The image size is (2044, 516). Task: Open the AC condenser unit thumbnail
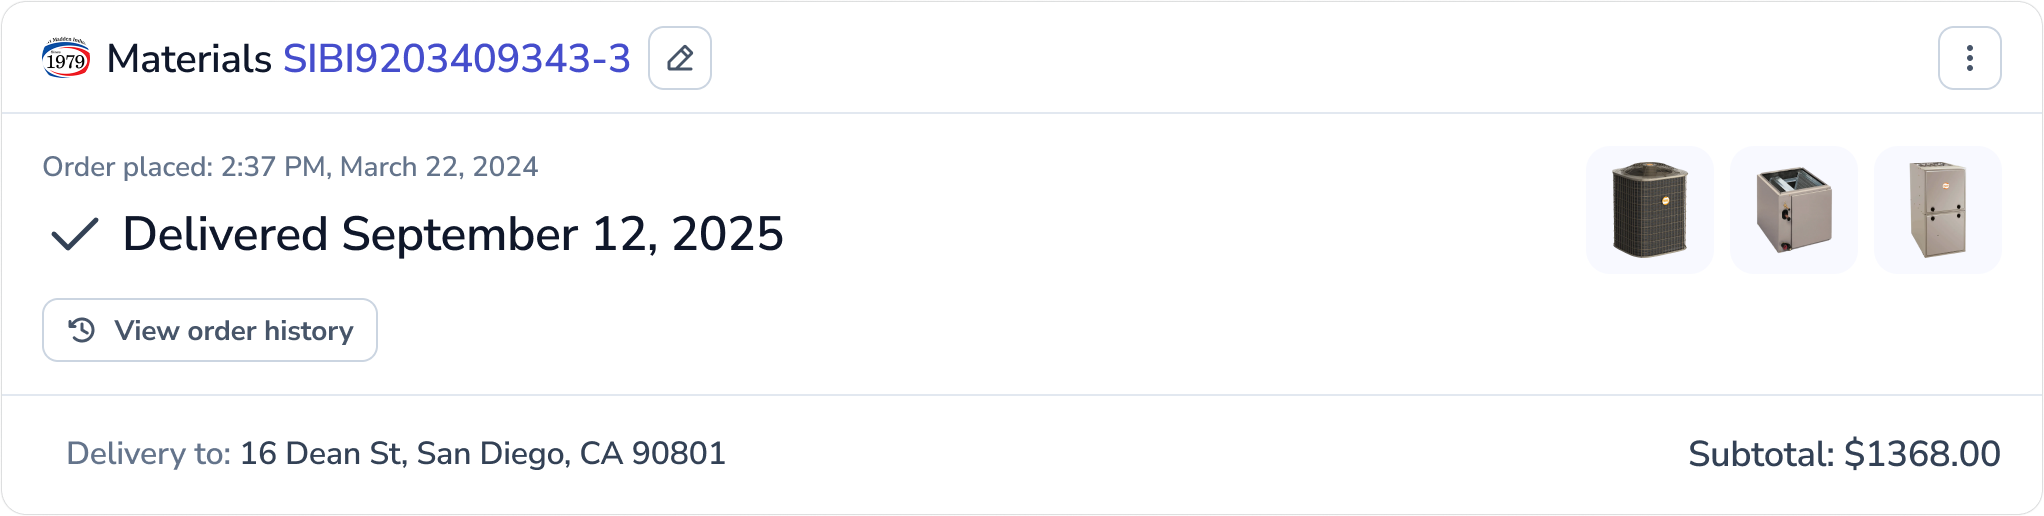[1650, 210]
